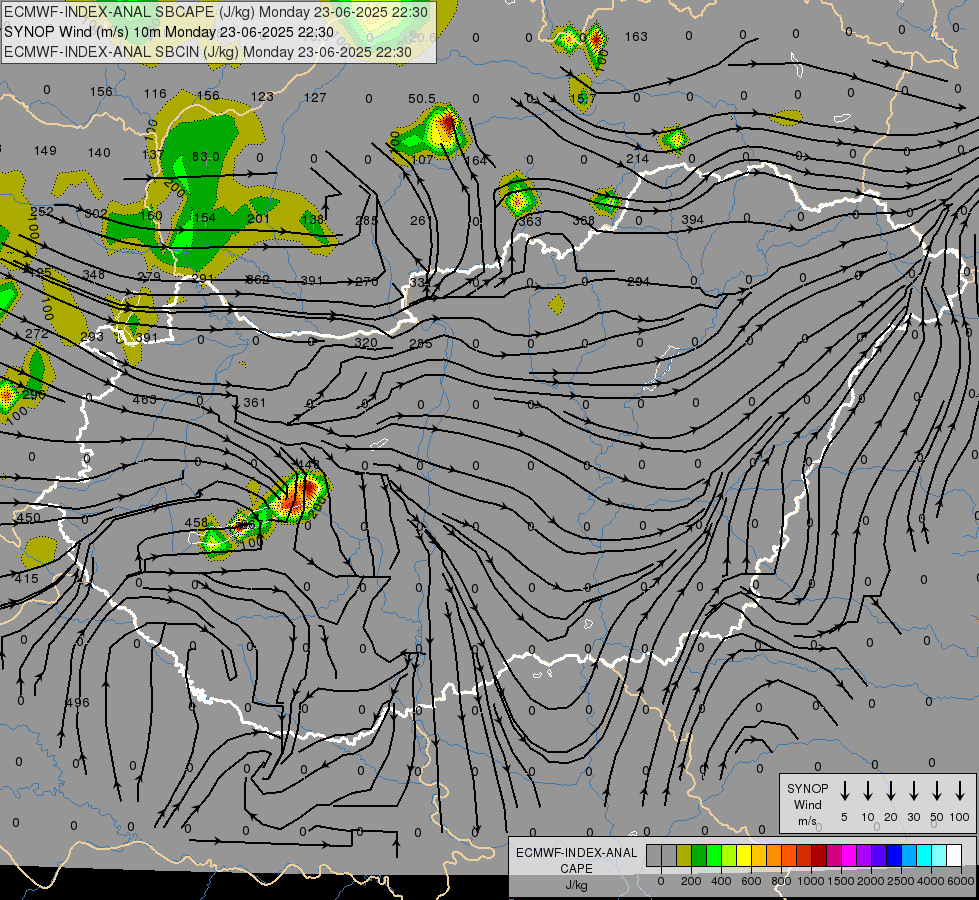Click the SYNOP Wind m/s legend label

pos(807,804)
